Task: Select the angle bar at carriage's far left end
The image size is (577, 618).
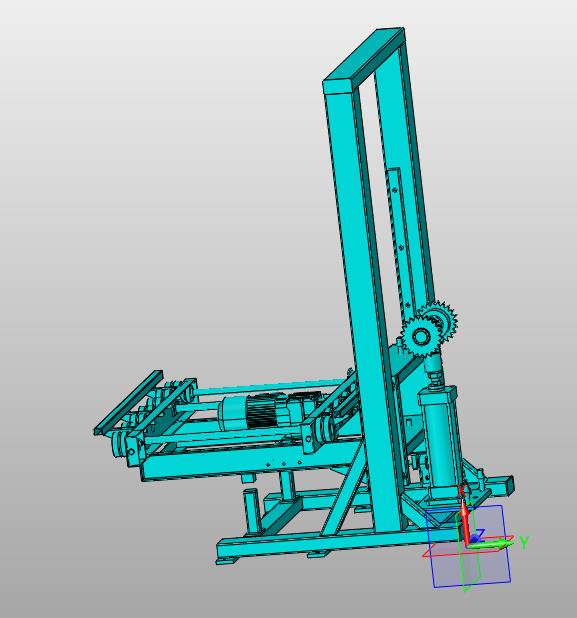Action: pos(128,402)
